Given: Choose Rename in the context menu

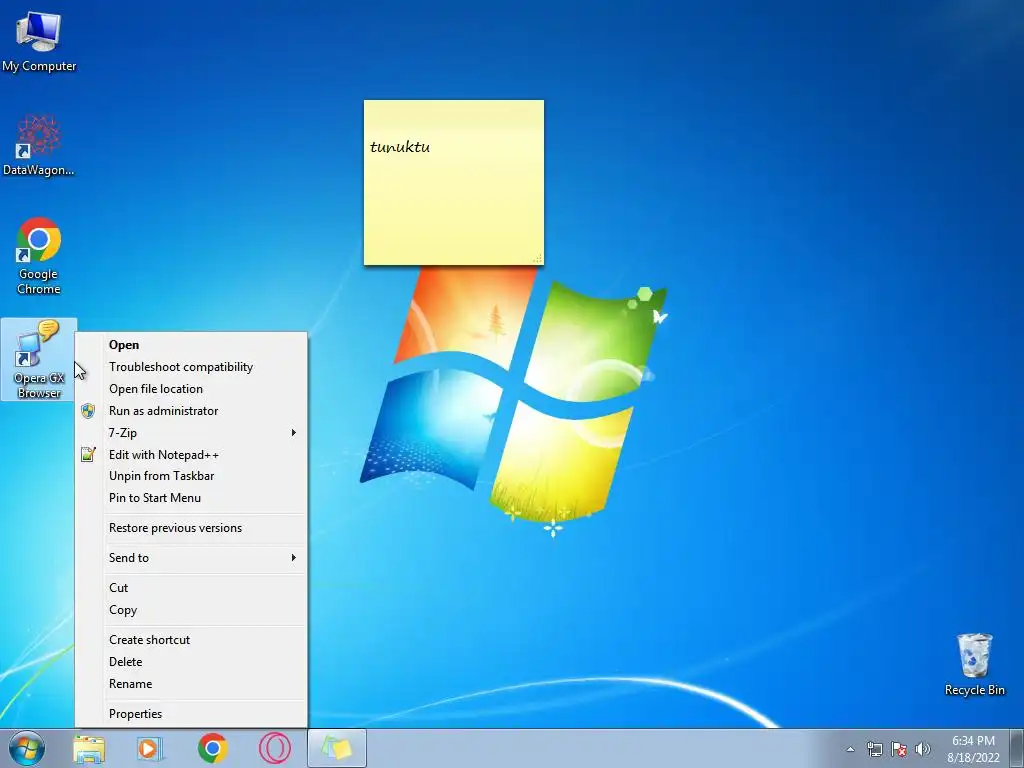Looking at the screenshot, I should click(191, 684).
